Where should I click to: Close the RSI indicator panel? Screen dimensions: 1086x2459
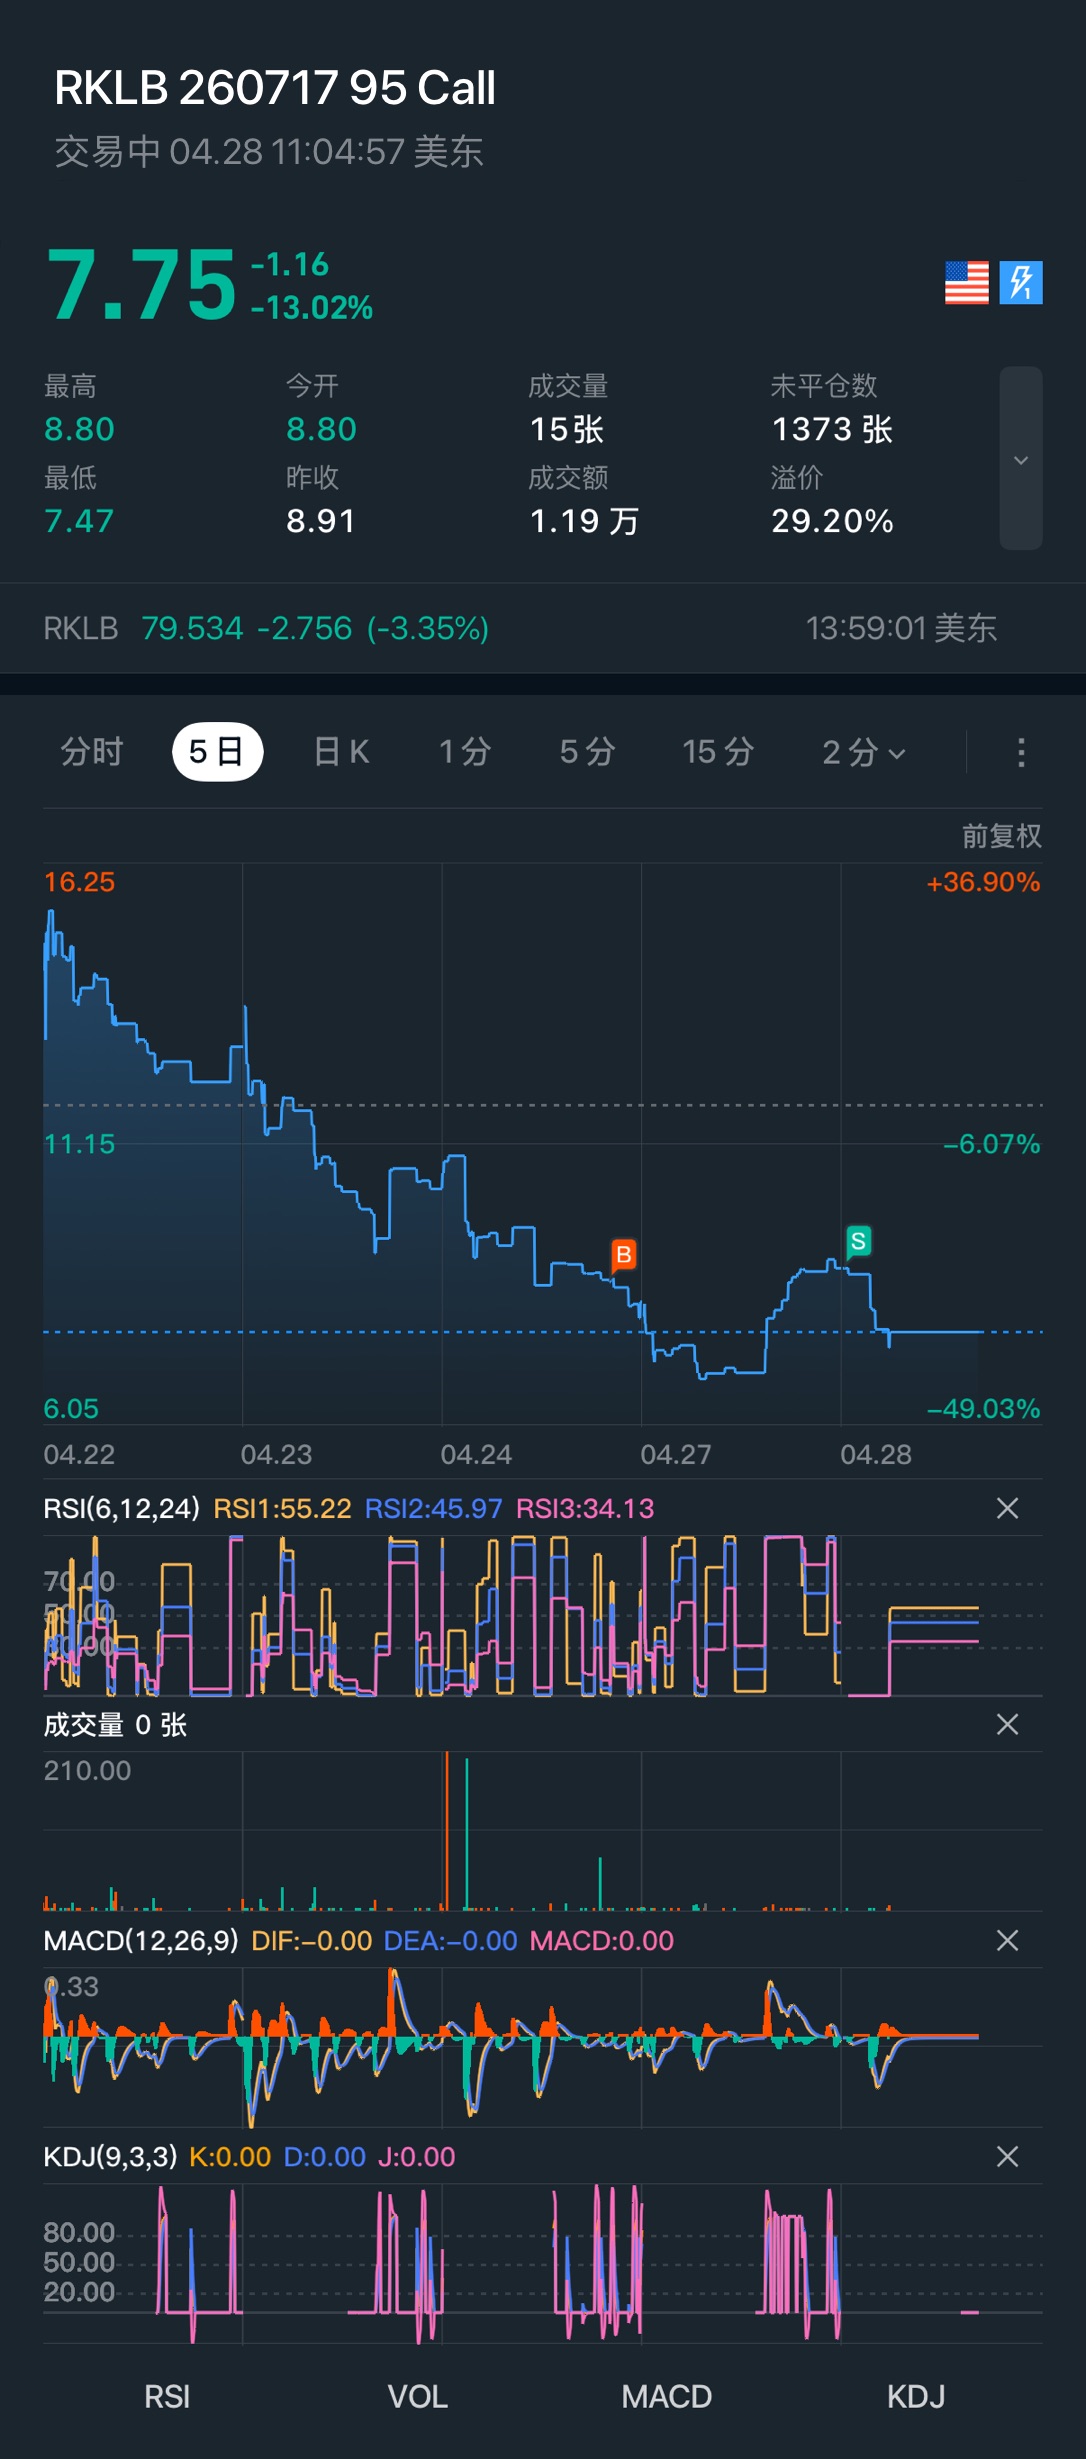1007,1508
